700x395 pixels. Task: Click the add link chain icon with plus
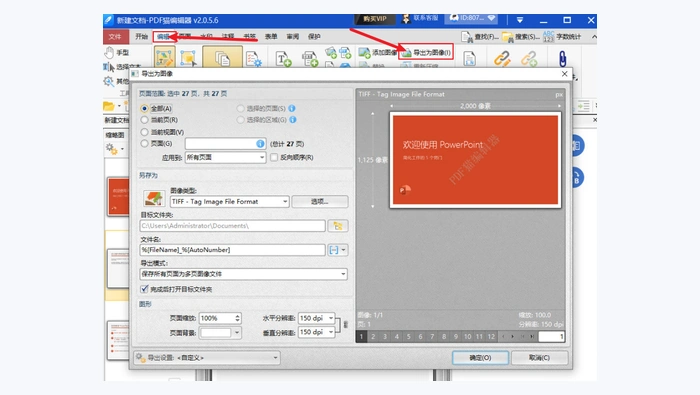pos(529,58)
